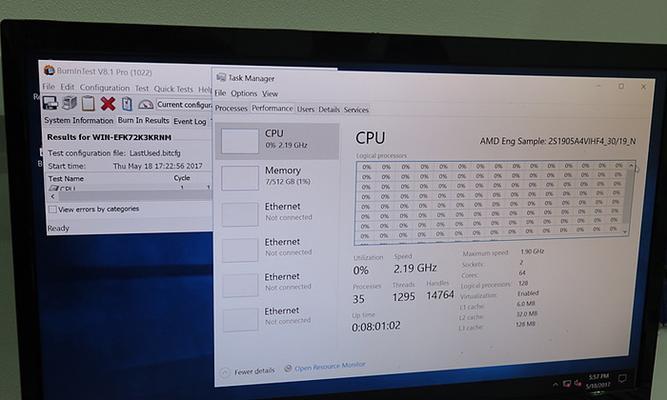Click the Task Manager title bar icon

[x=221, y=77]
